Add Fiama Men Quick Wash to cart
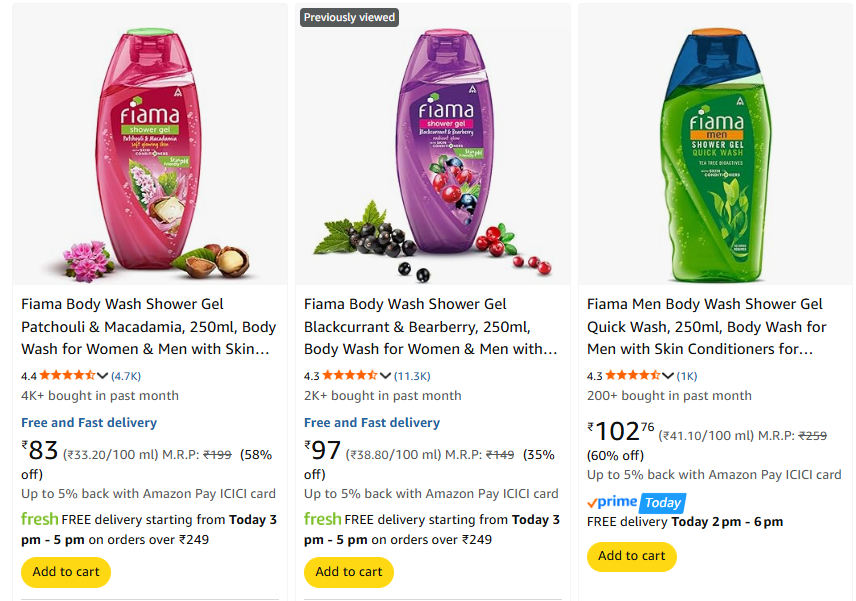The height and width of the screenshot is (601, 856). 632,556
